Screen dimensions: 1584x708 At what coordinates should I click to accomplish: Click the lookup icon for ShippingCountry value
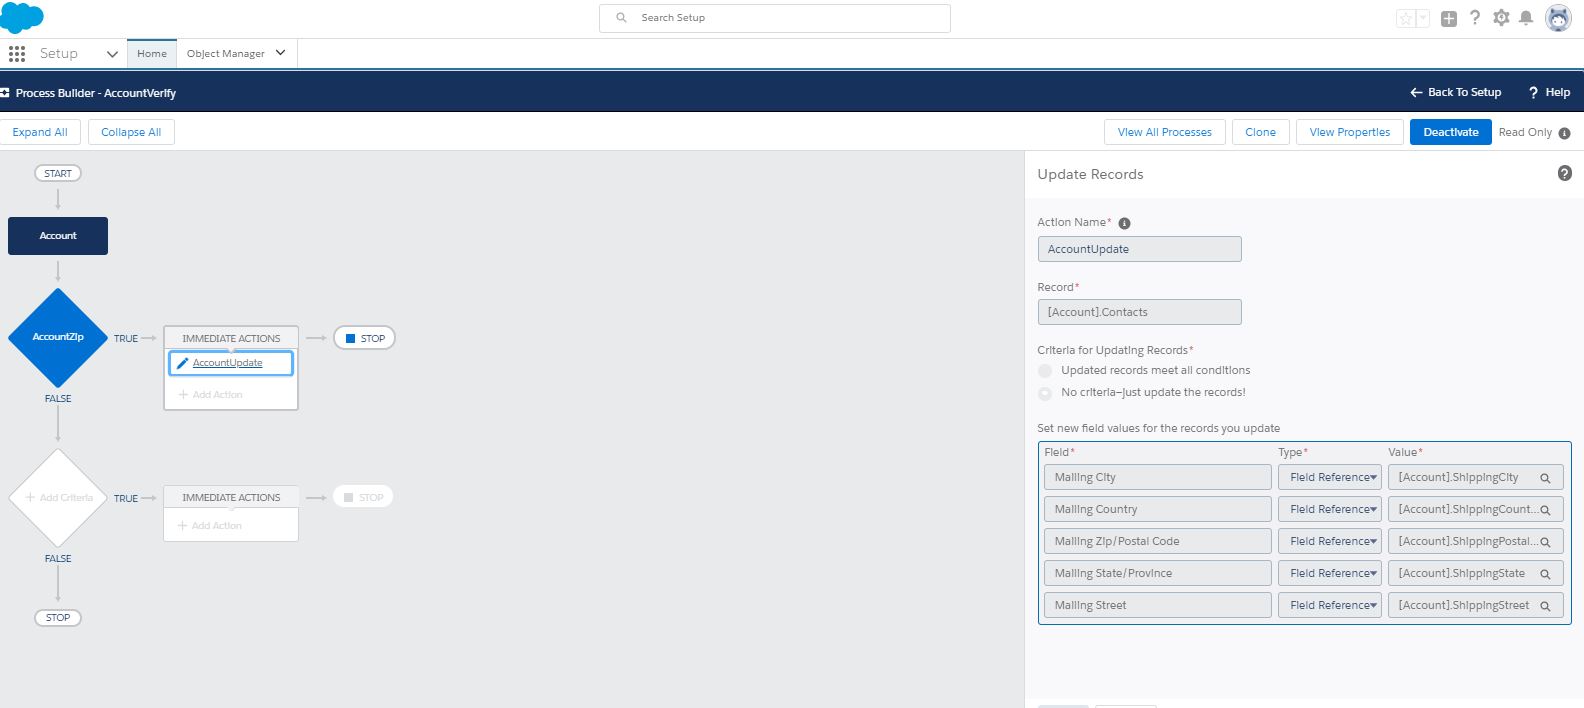[x=1545, y=510]
